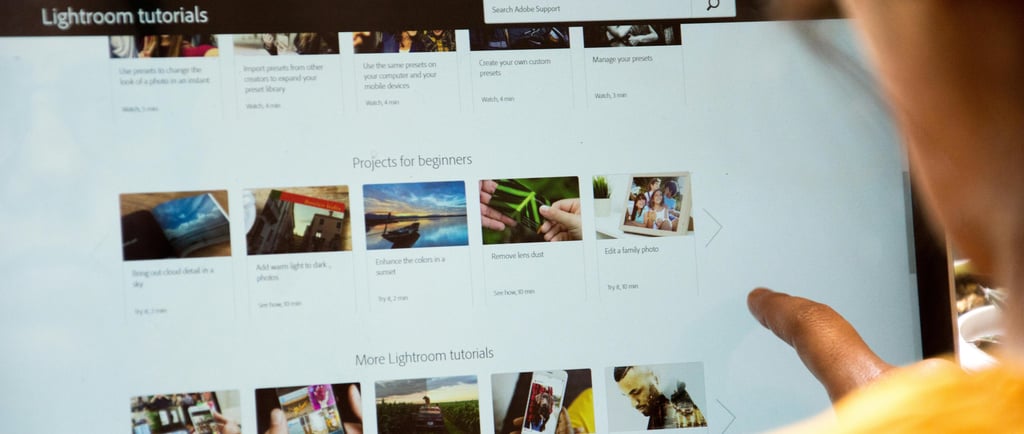
Task: Open the hands holding colorful photos thumbnail
Action: (308, 409)
